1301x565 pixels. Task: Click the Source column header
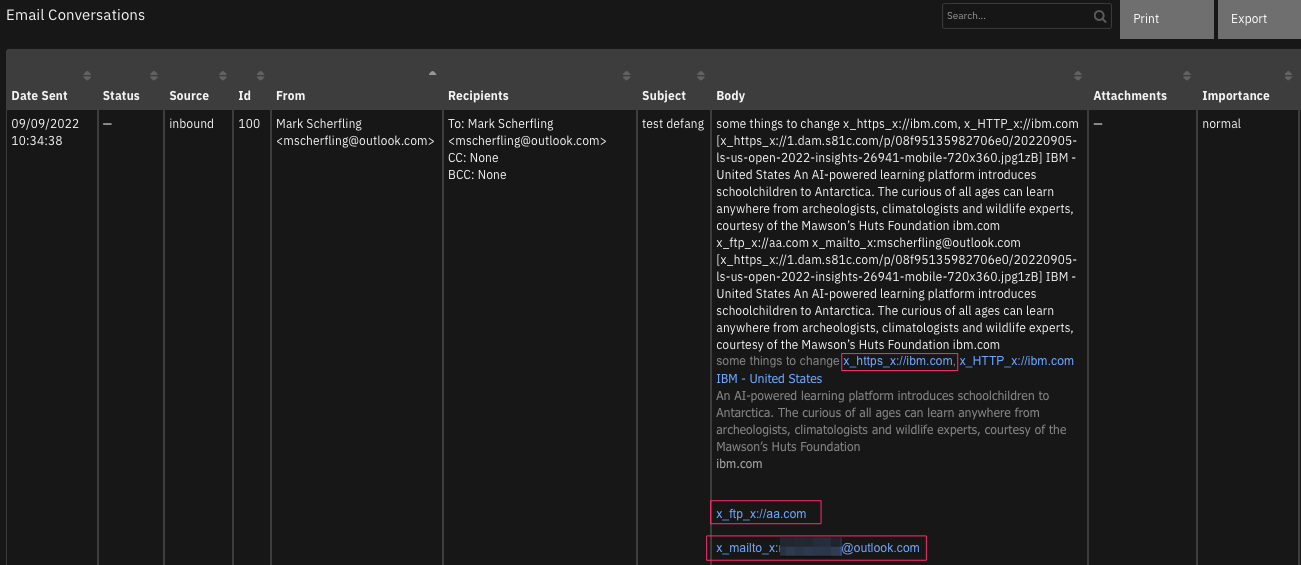click(x=189, y=96)
